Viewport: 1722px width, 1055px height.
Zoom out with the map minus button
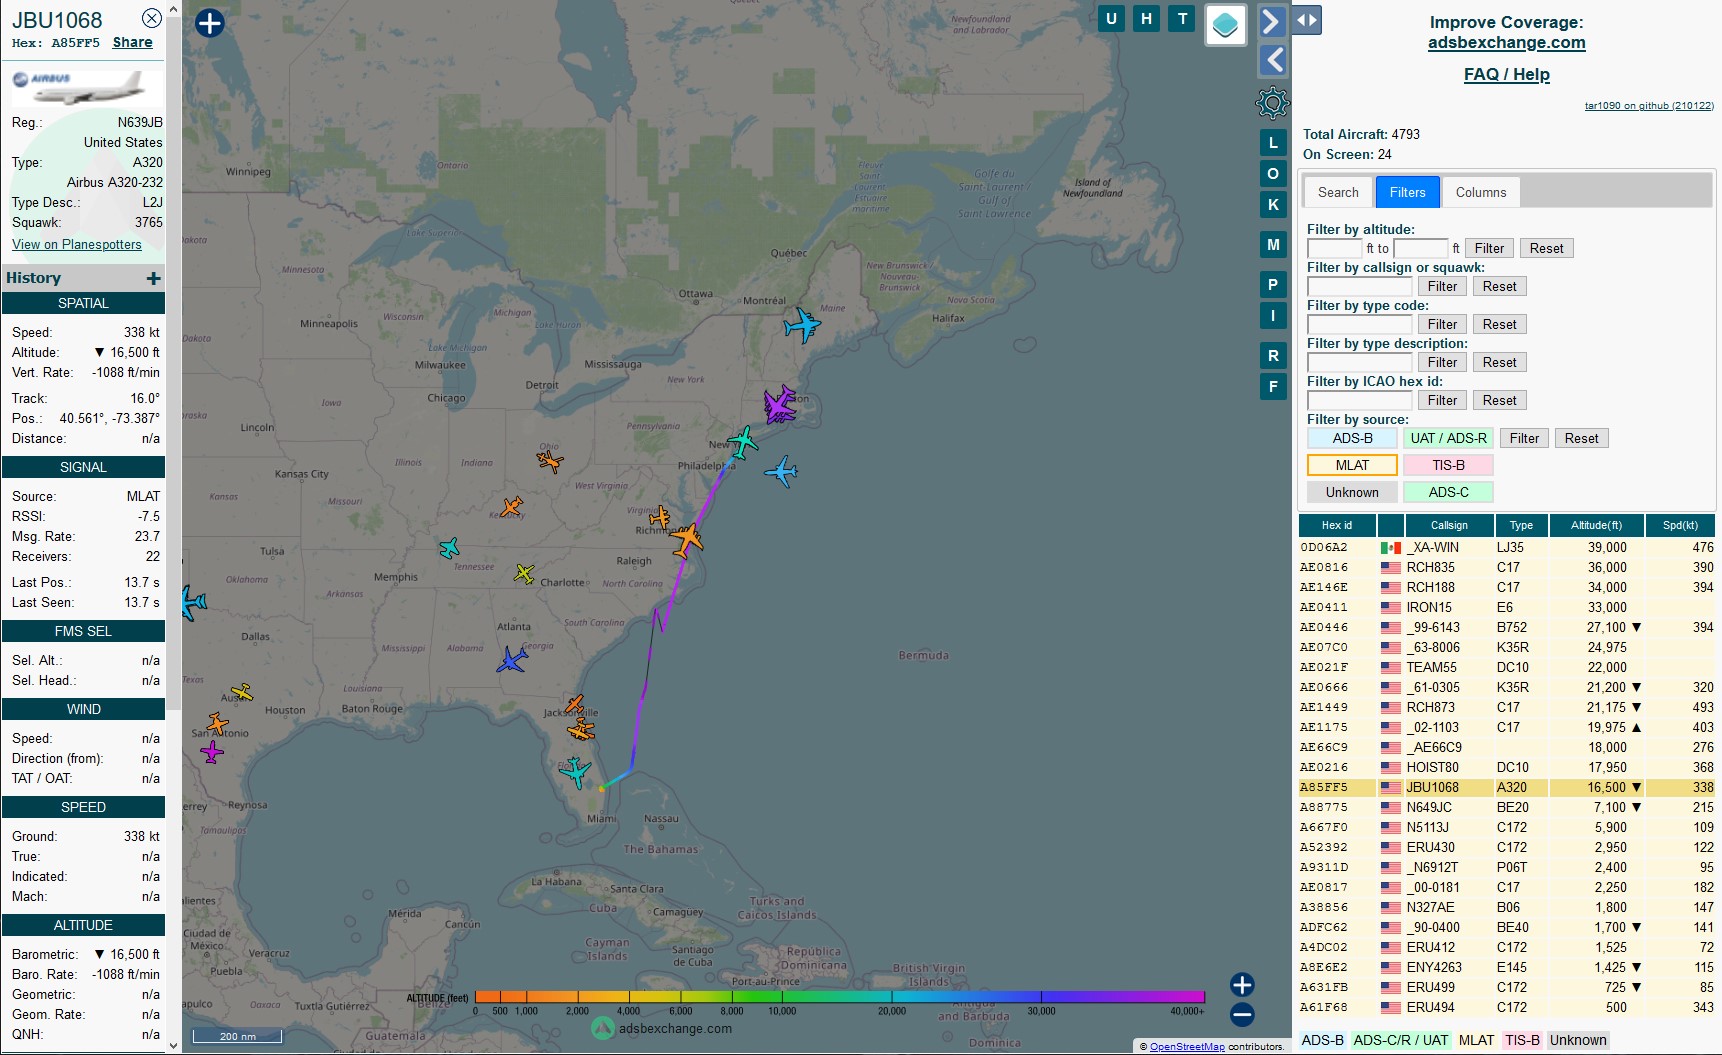1242,1015
